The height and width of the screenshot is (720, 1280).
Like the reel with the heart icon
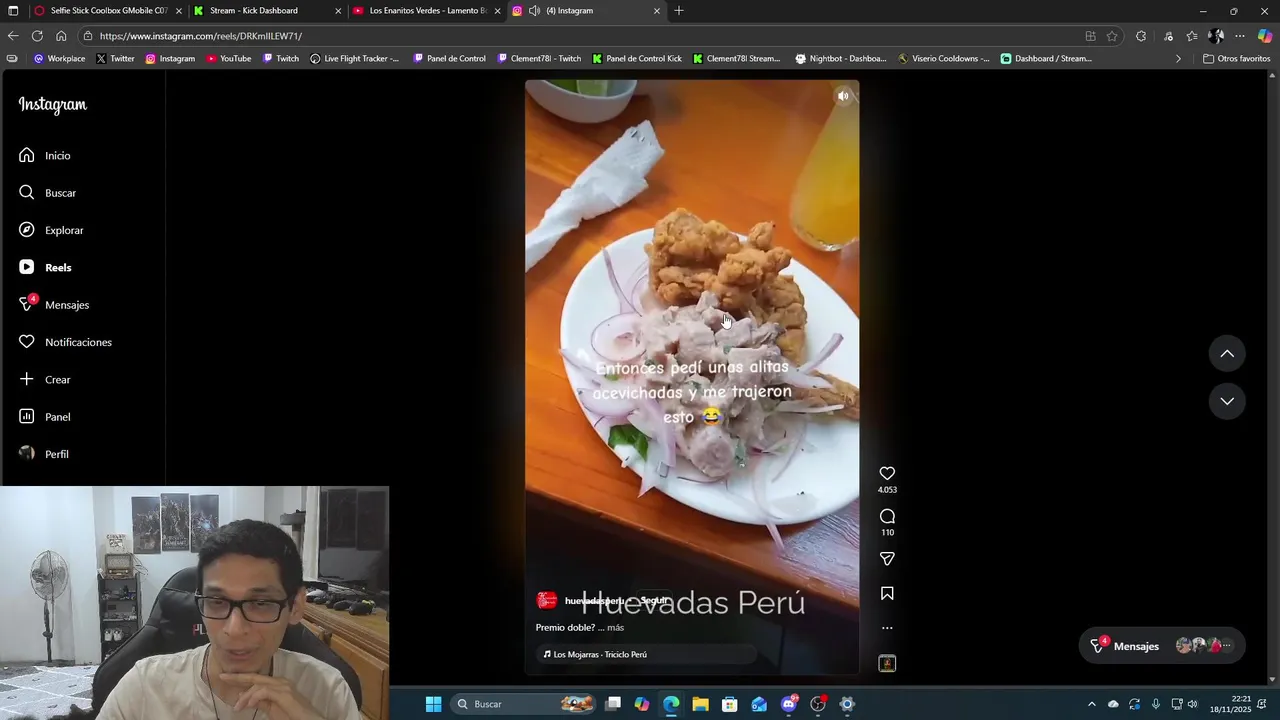887,473
